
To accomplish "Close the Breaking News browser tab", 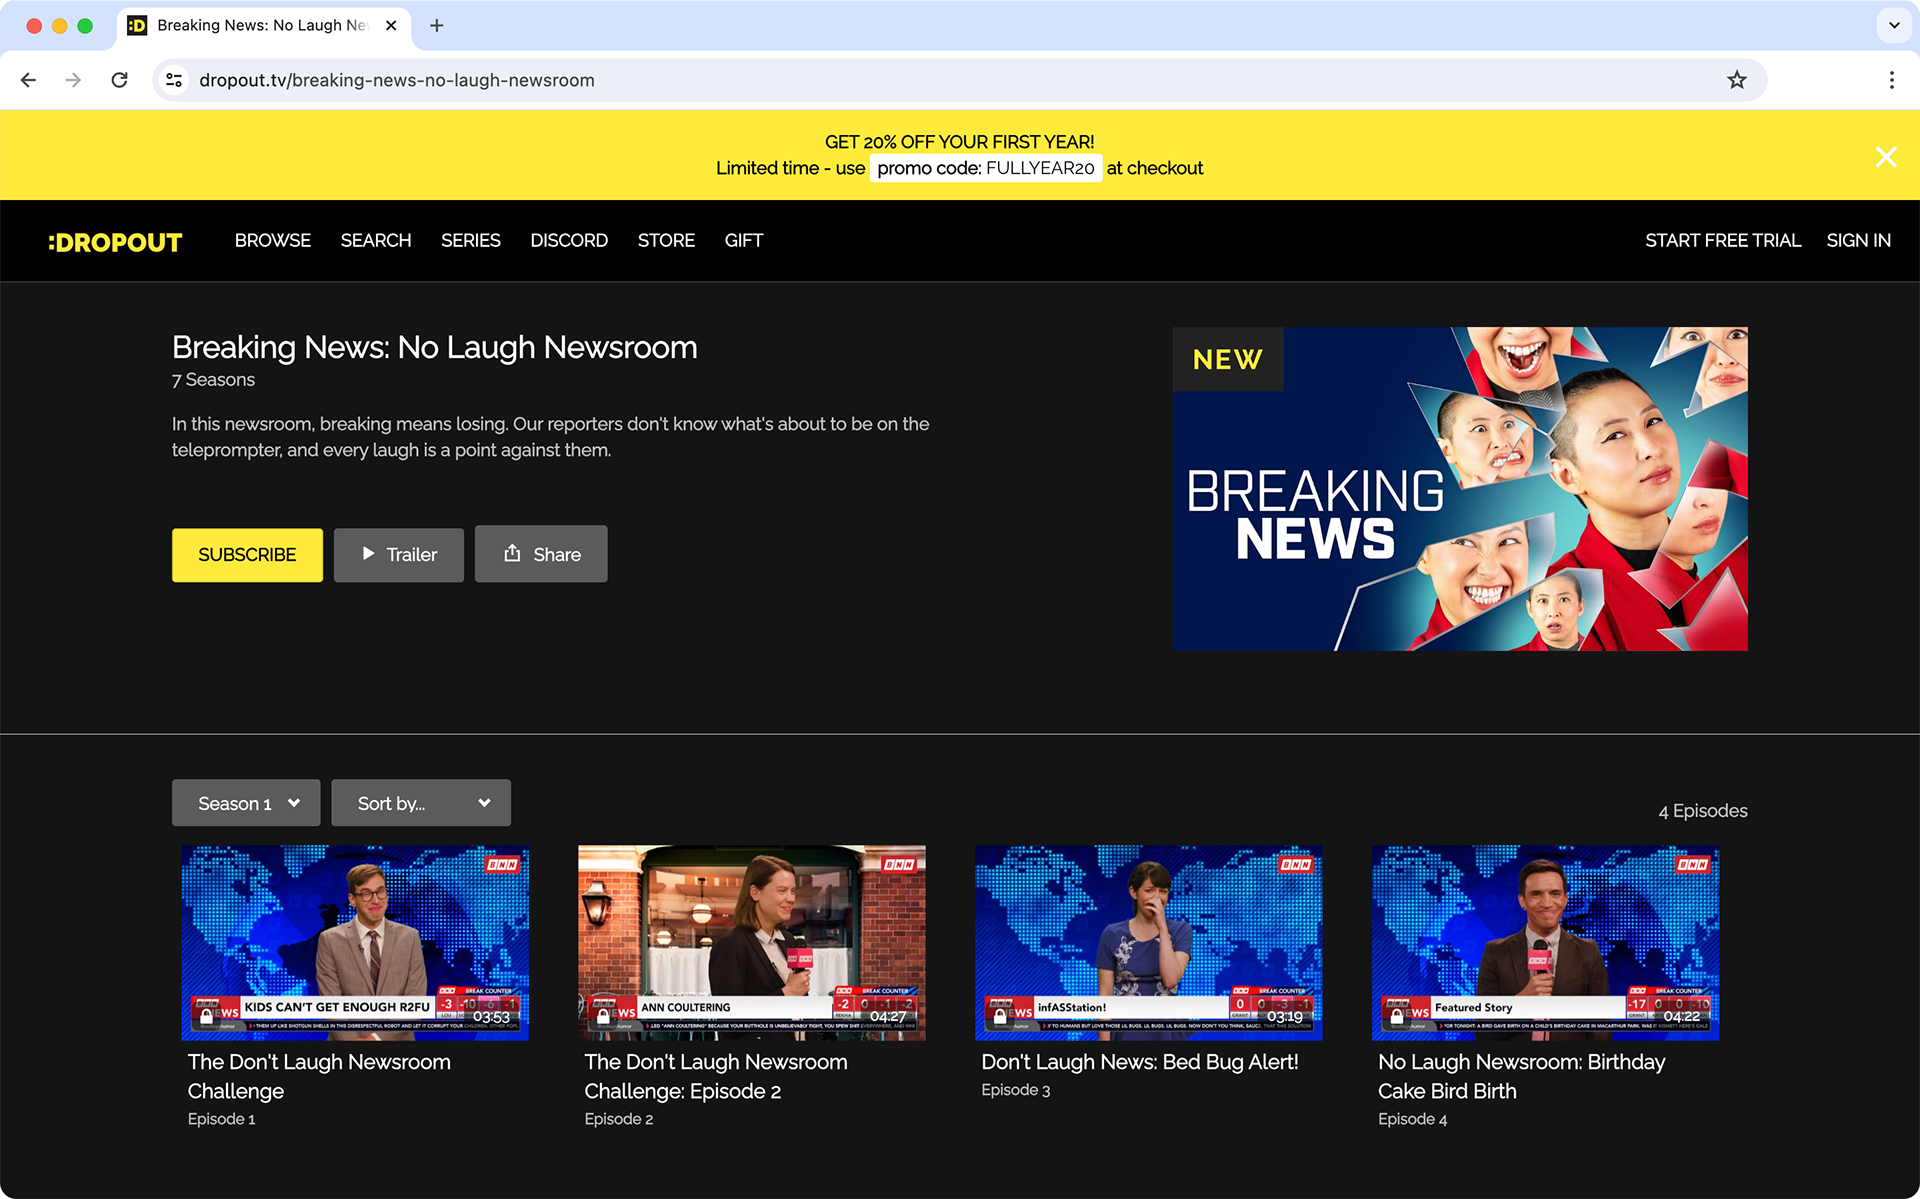I will (x=391, y=25).
